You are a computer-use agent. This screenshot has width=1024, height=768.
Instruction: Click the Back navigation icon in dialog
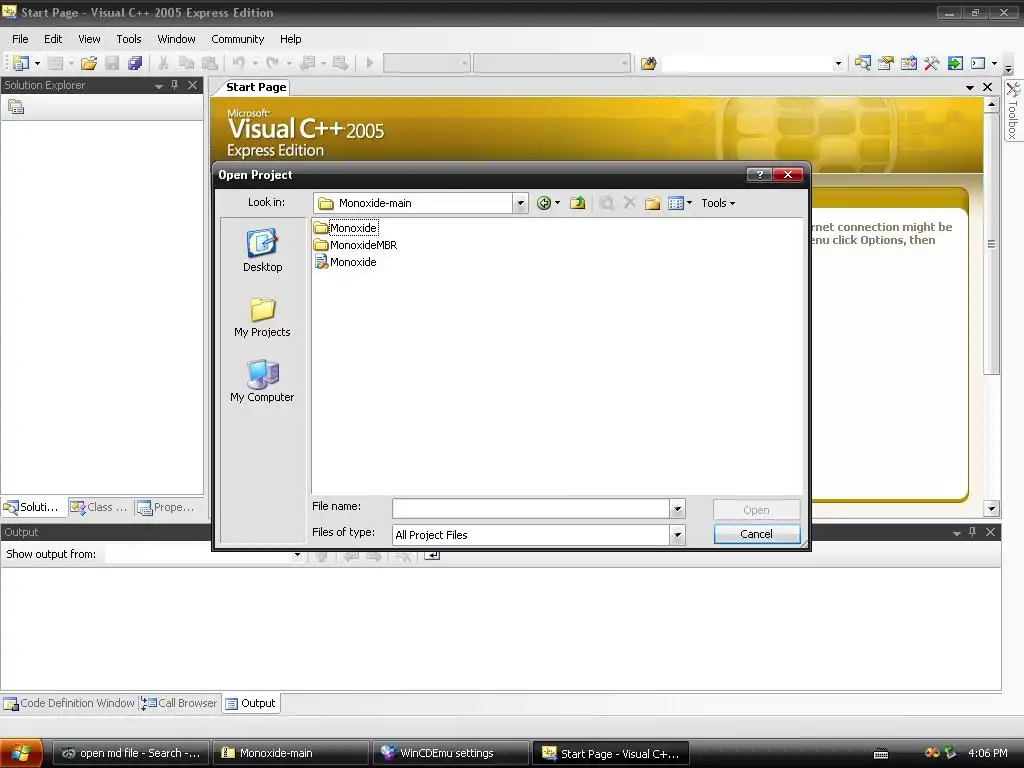(x=543, y=203)
